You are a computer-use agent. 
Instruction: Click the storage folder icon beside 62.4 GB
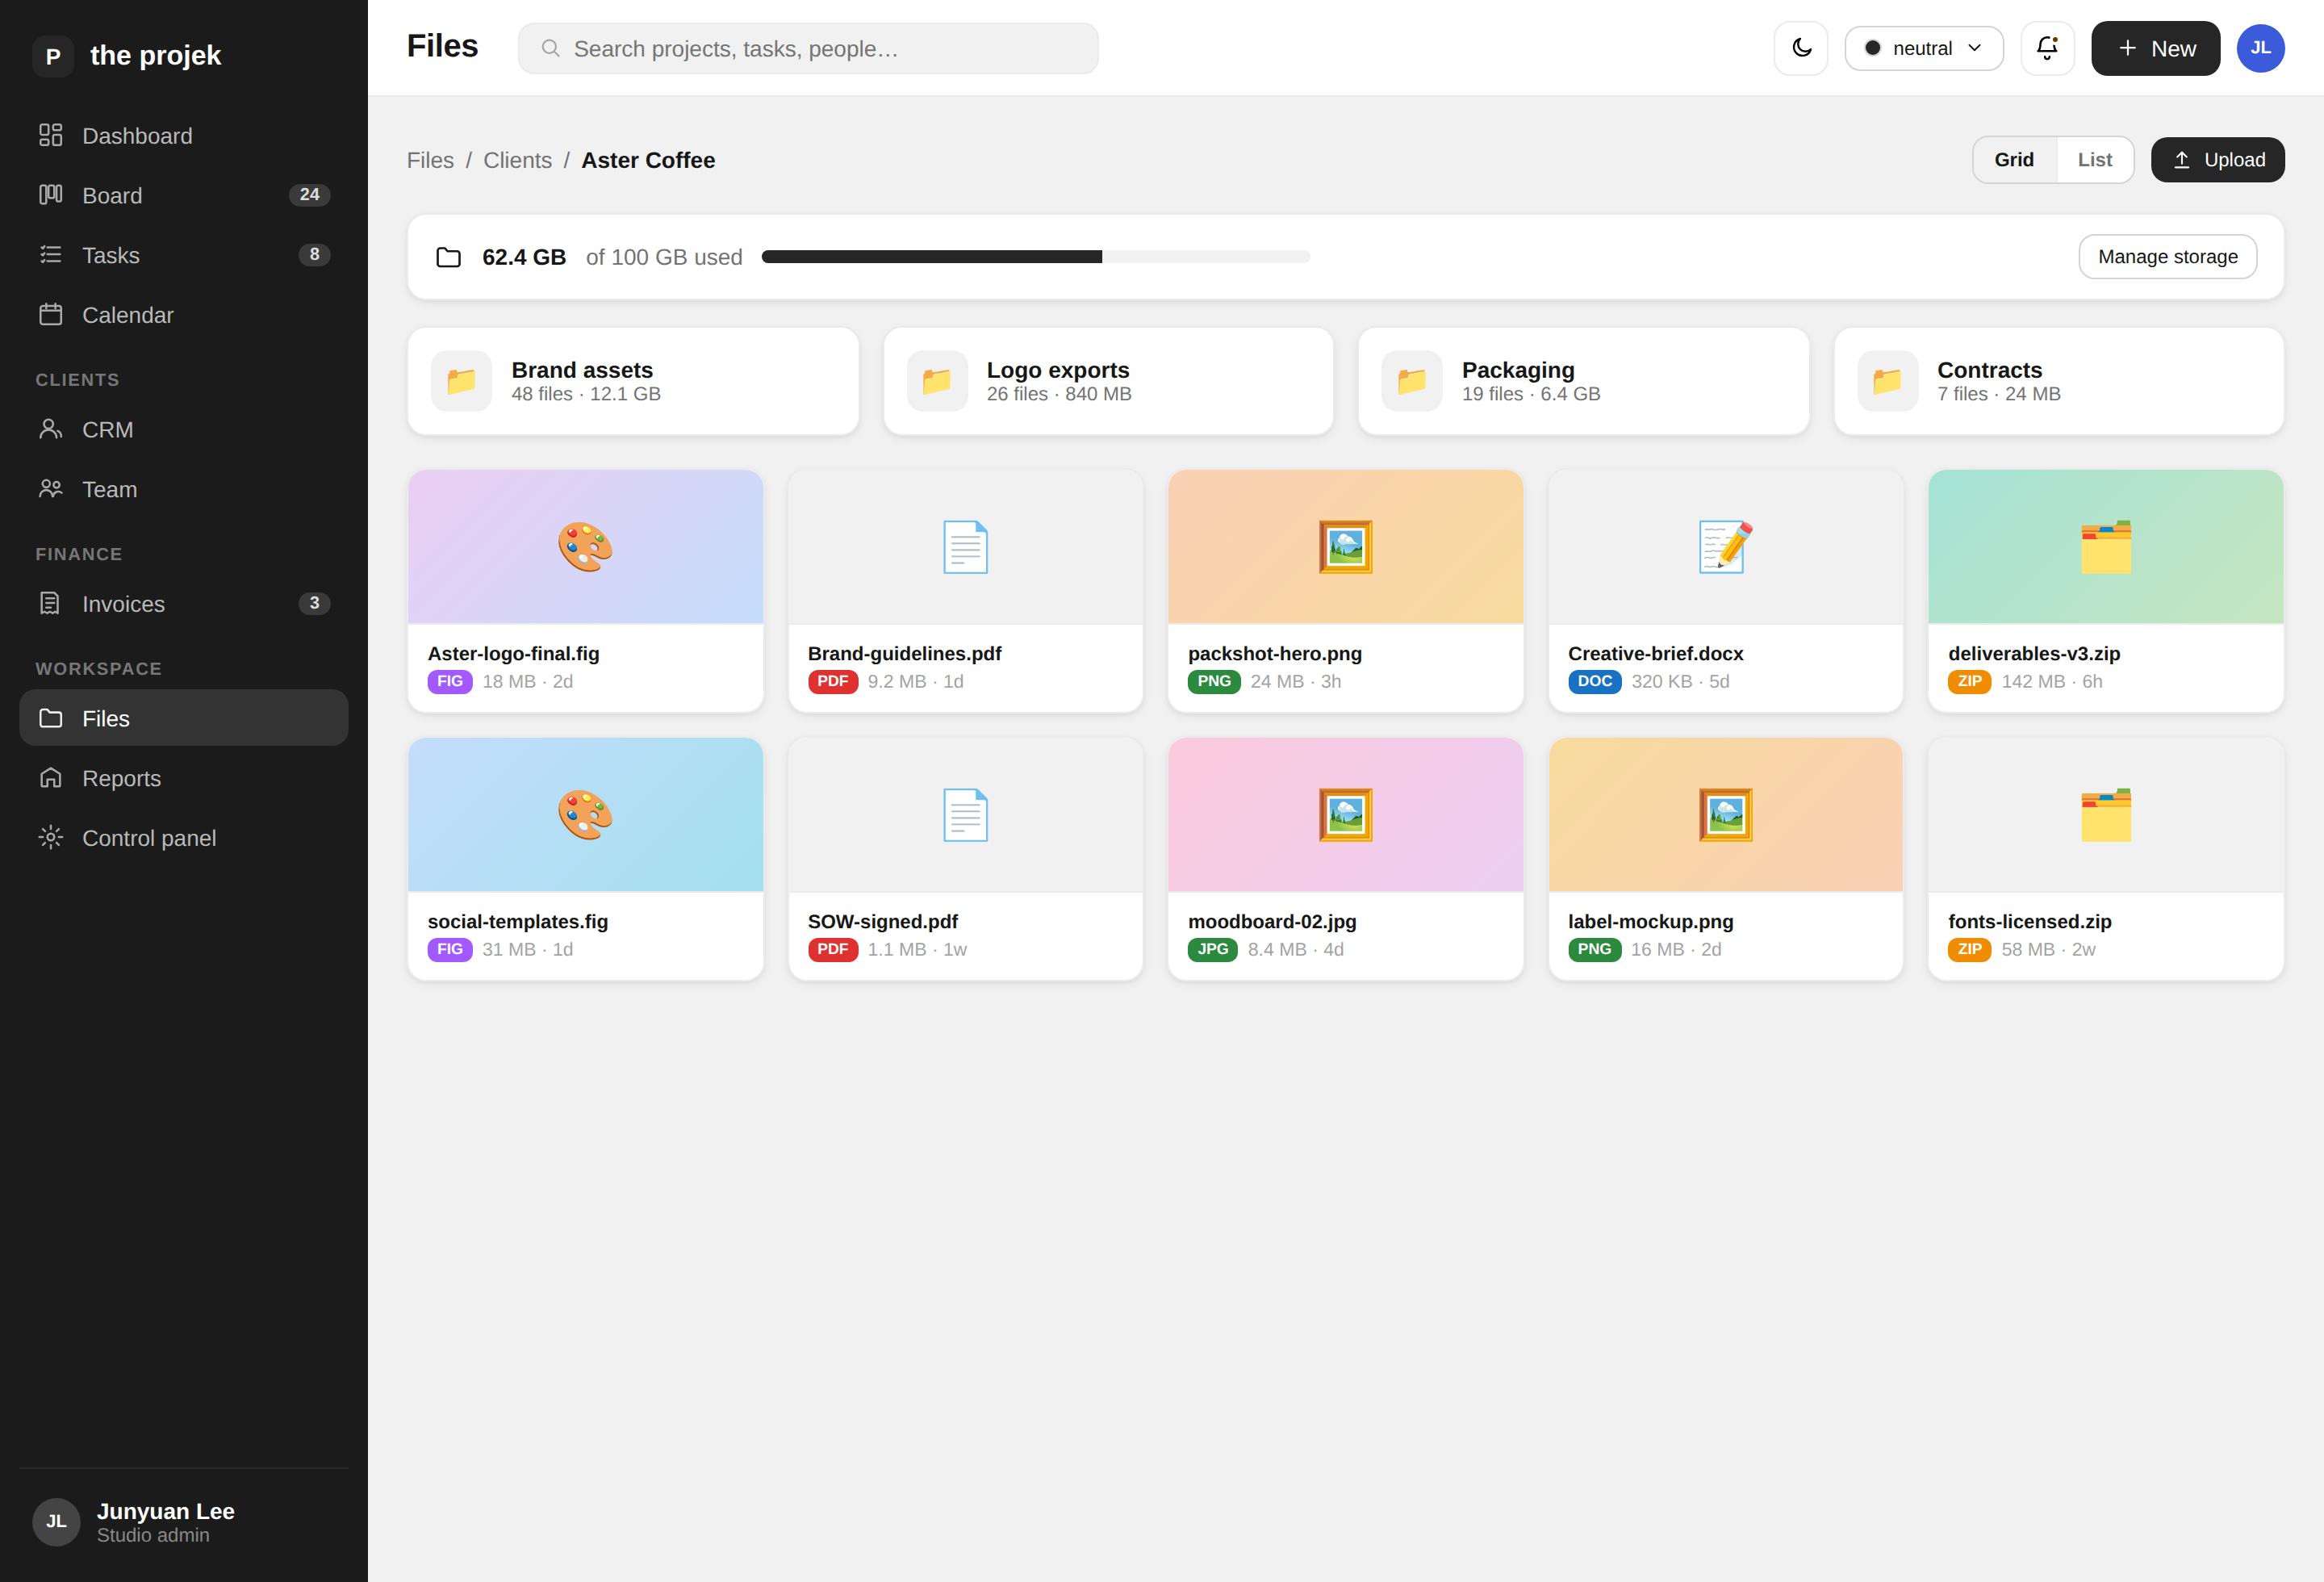click(x=448, y=257)
